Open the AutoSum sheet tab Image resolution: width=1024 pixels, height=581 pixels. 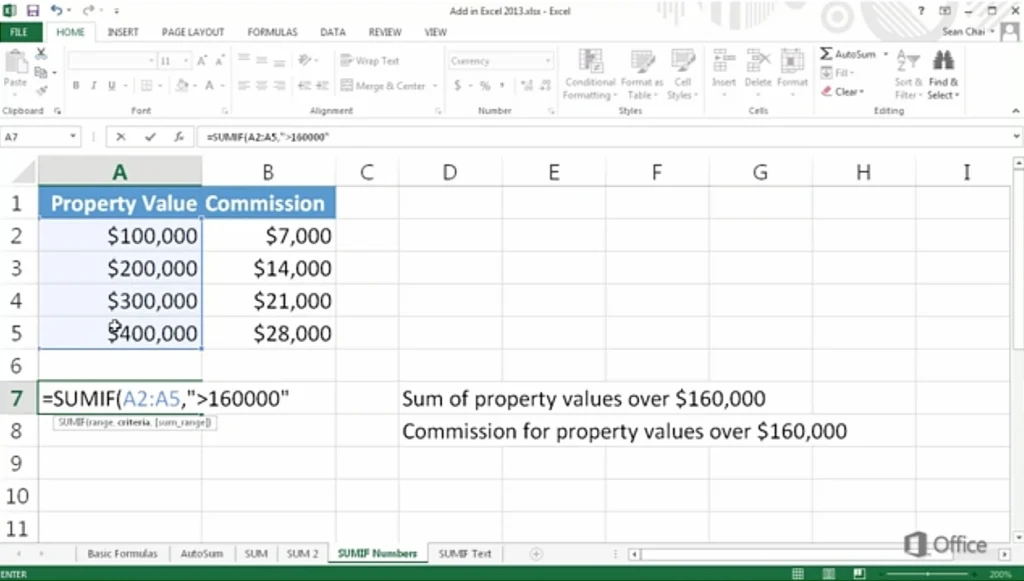coord(201,554)
